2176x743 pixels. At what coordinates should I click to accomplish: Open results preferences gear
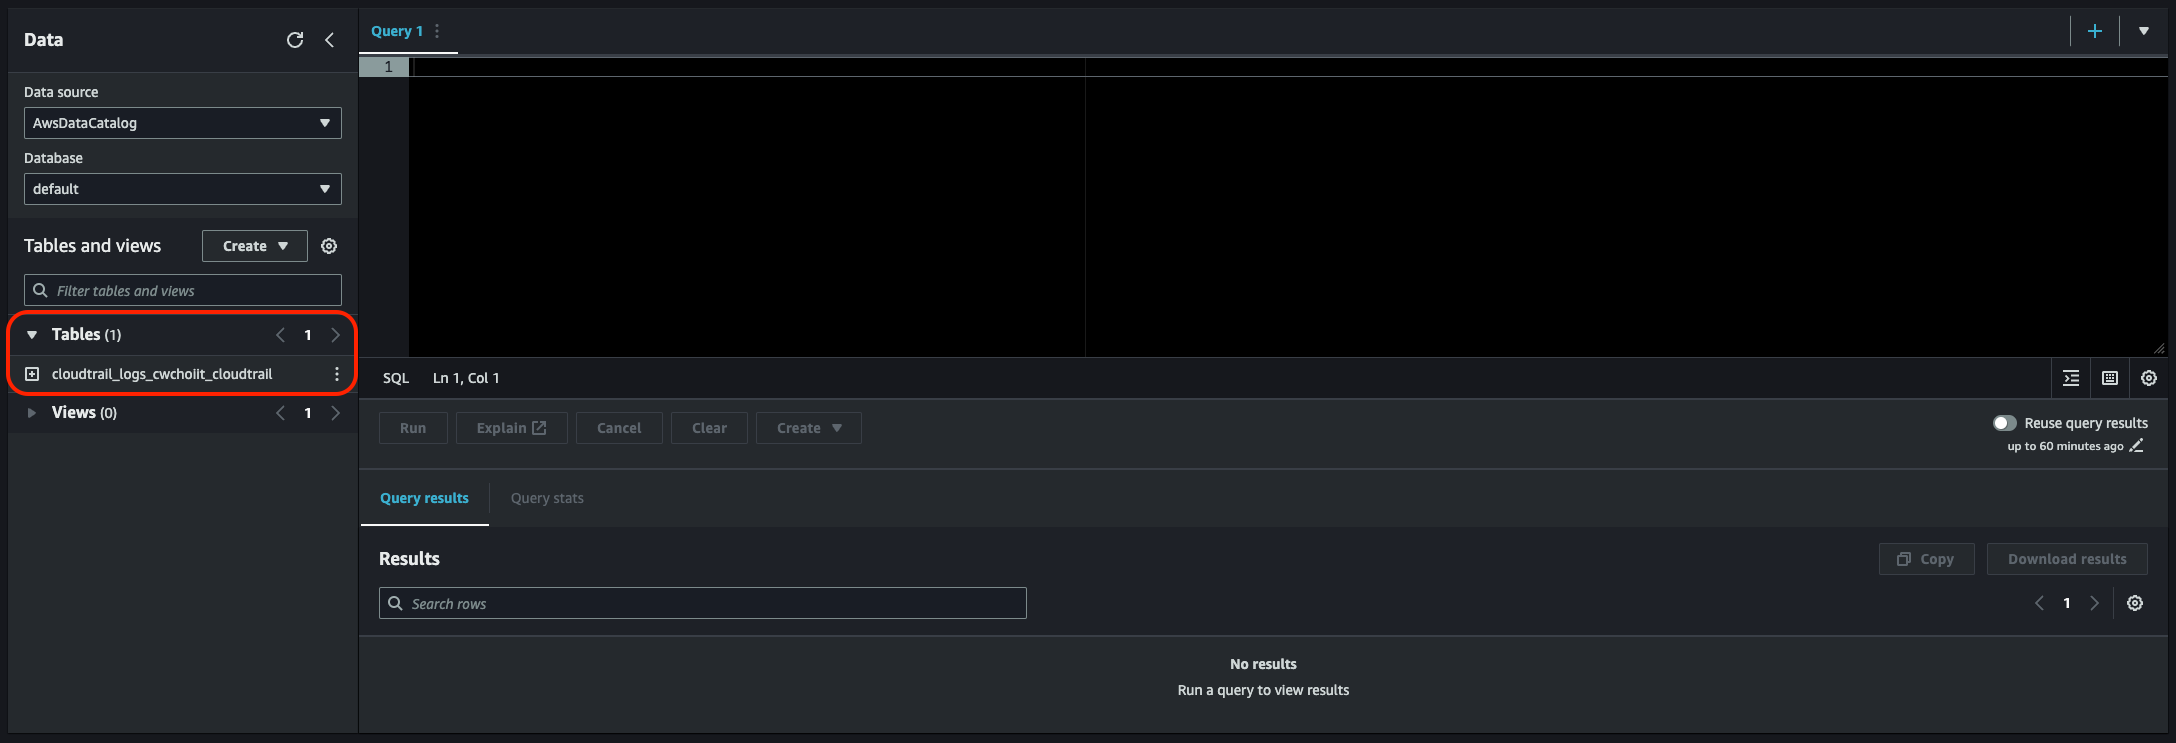[x=2135, y=603]
